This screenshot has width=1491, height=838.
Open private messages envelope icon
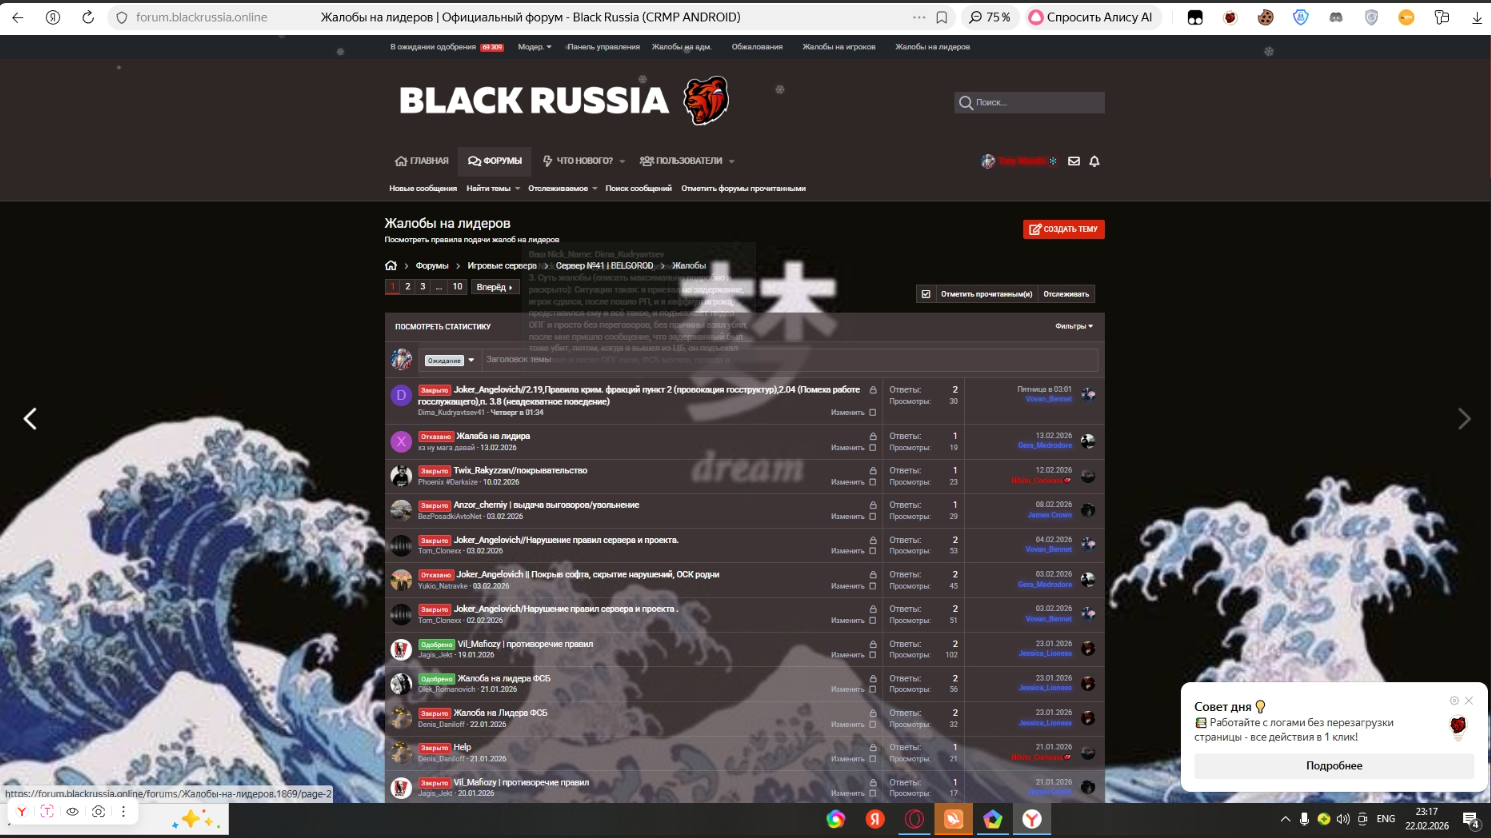coord(1074,161)
